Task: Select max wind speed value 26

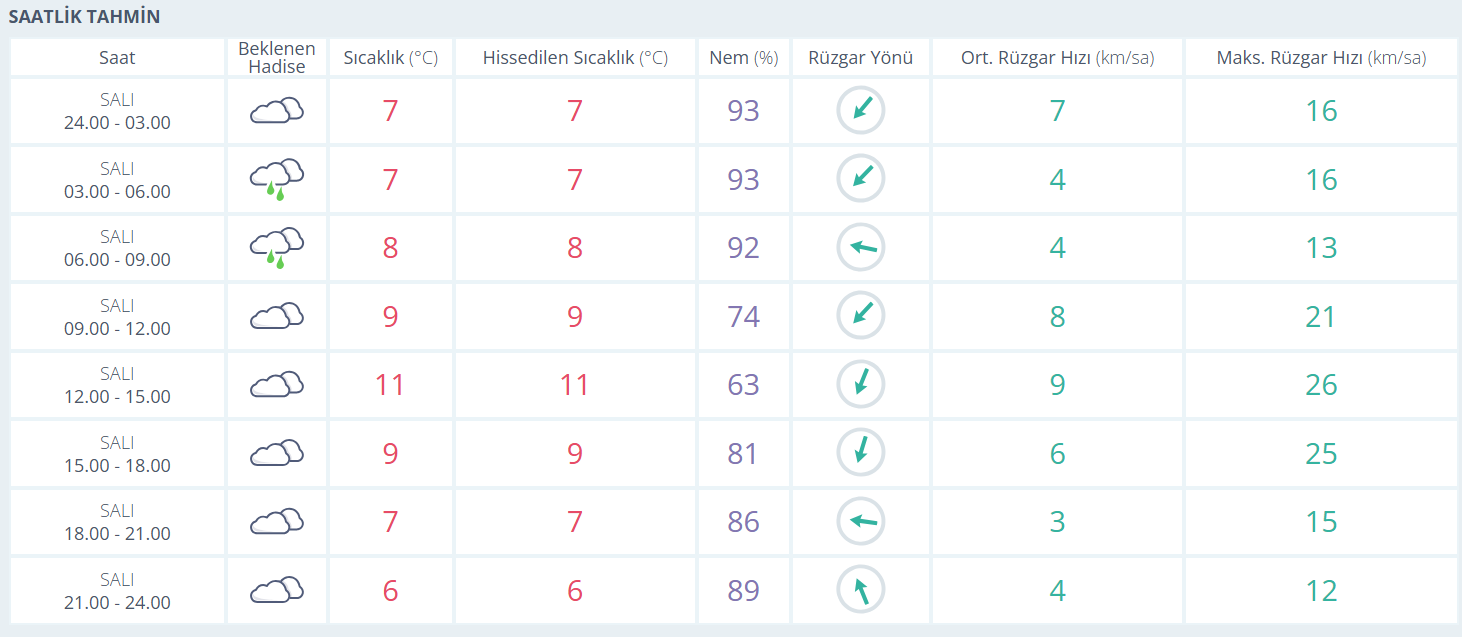Action: pyautogui.click(x=1321, y=385)
